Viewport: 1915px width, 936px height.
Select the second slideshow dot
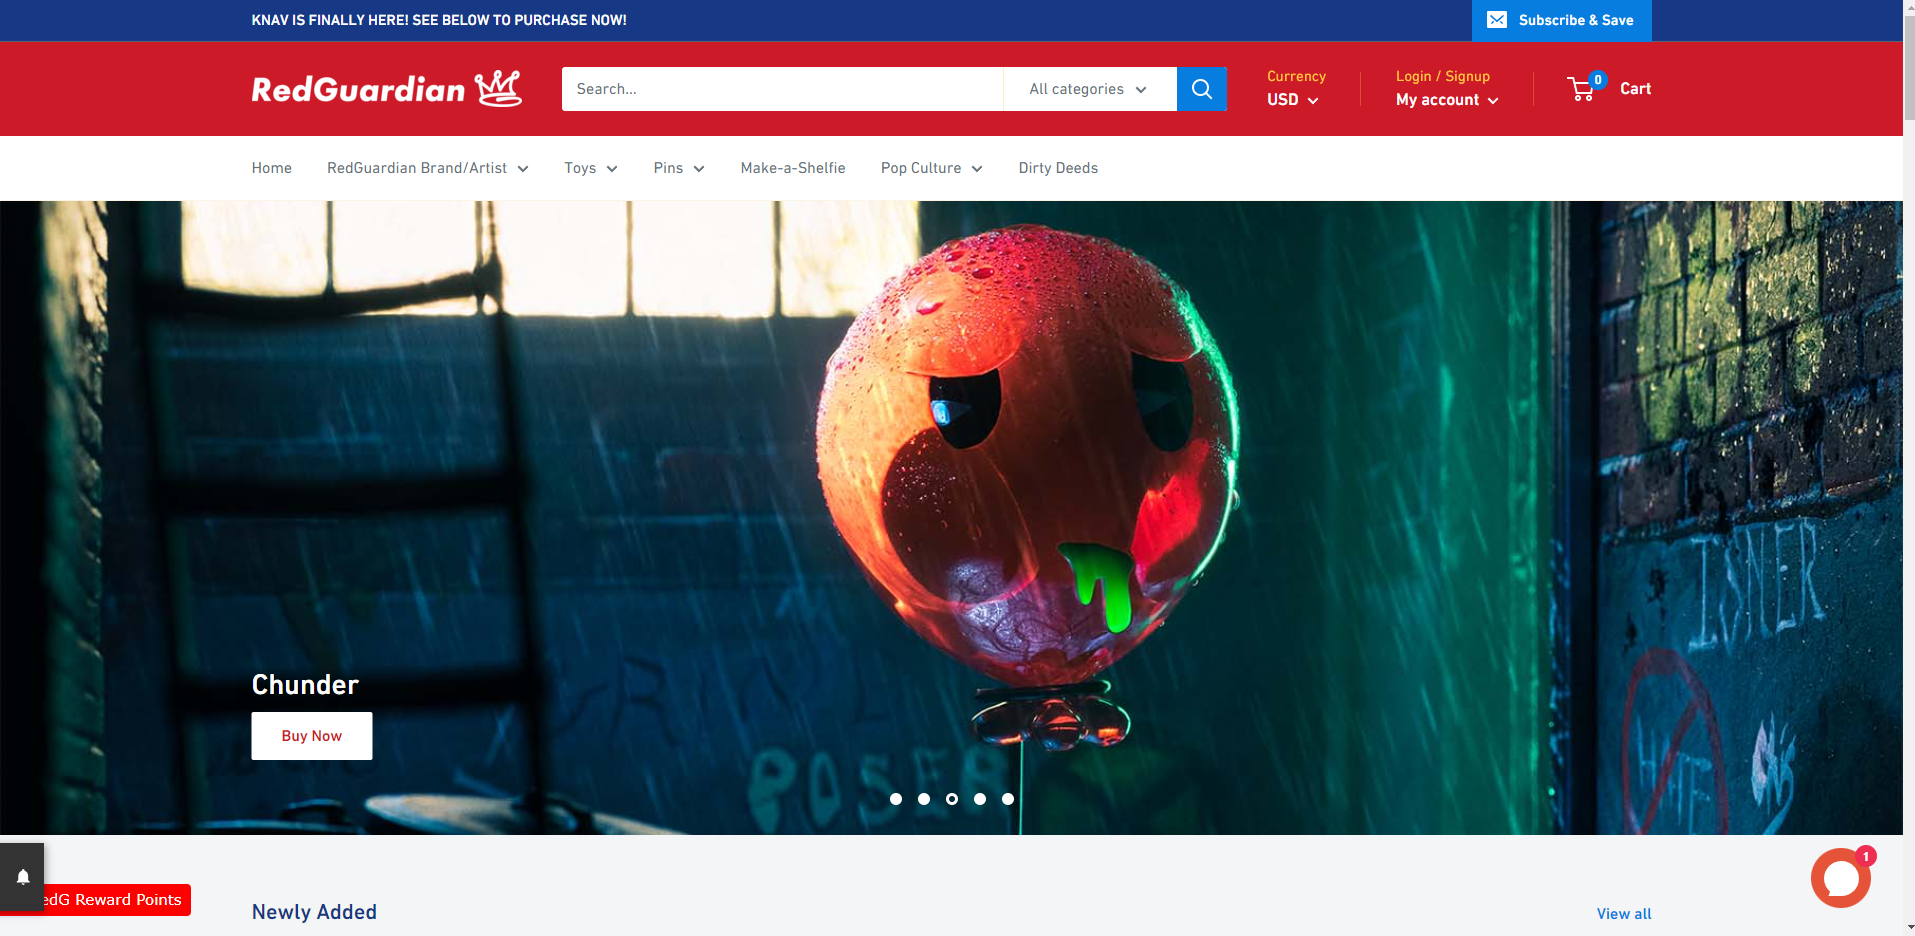(924, 799)
